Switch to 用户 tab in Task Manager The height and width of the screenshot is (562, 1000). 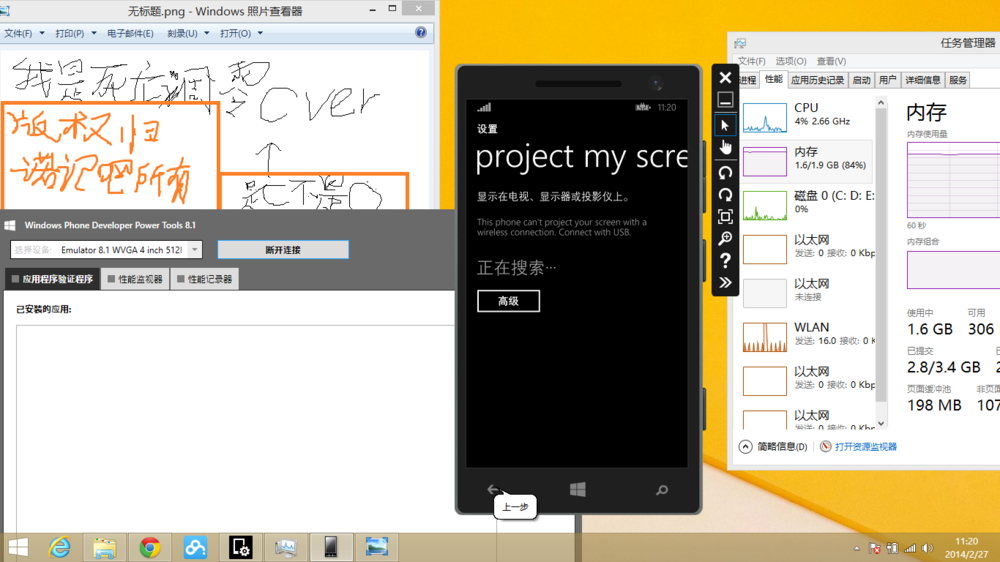pyautogui.click(x=887, y=80)
